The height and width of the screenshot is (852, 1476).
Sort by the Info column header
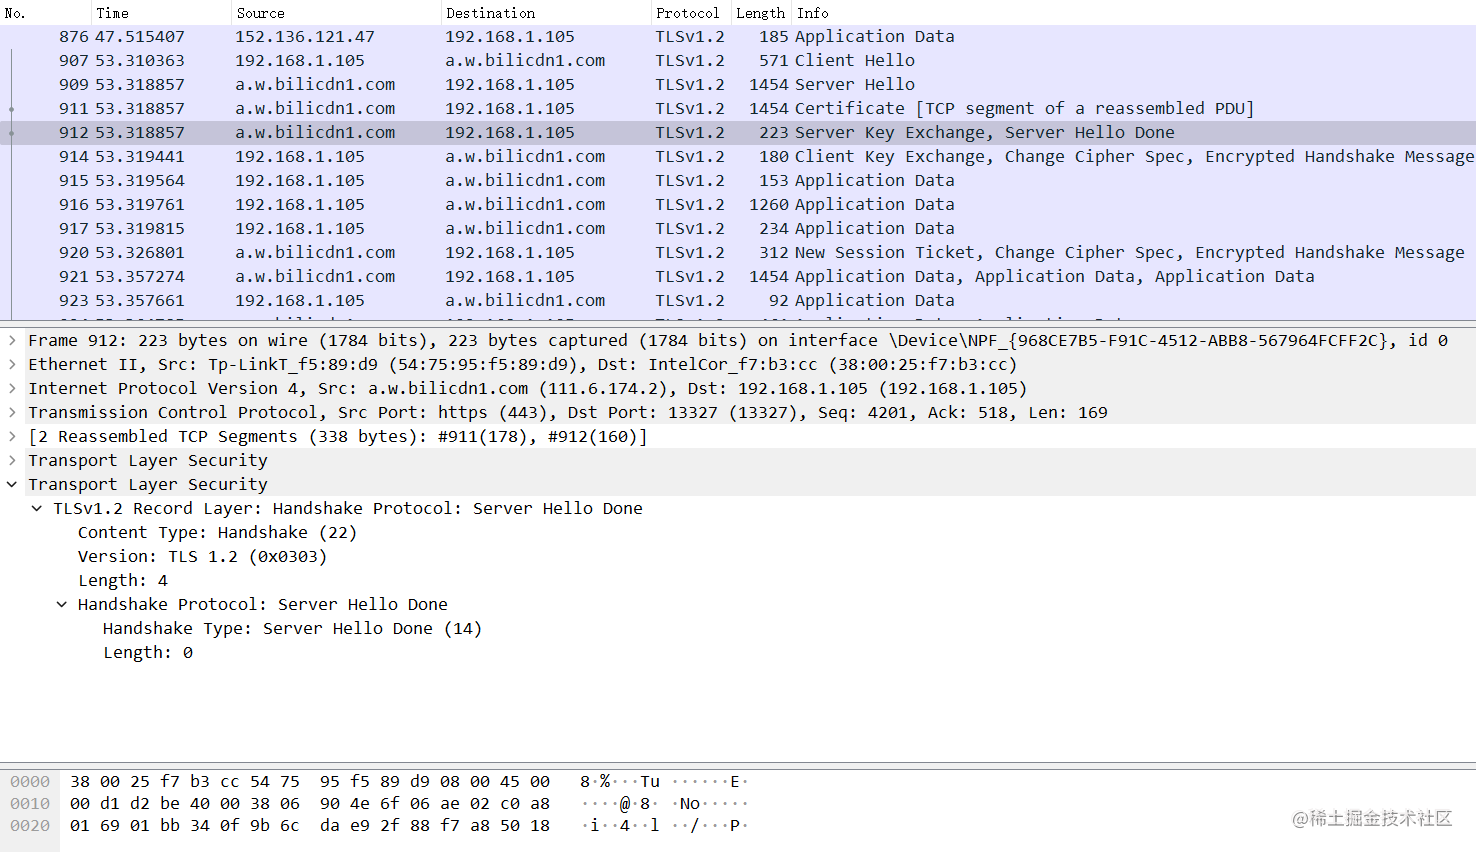tap(1134, 13)
